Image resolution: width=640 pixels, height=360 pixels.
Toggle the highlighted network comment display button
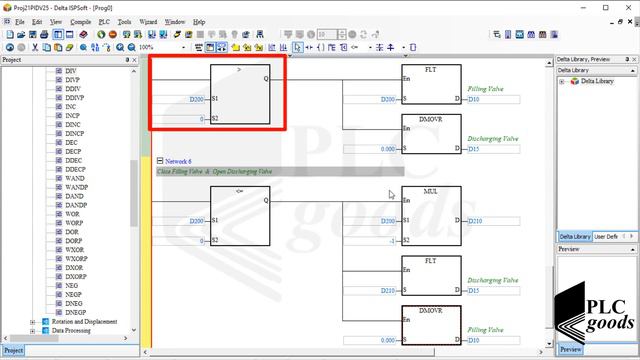tap(210, 47)
